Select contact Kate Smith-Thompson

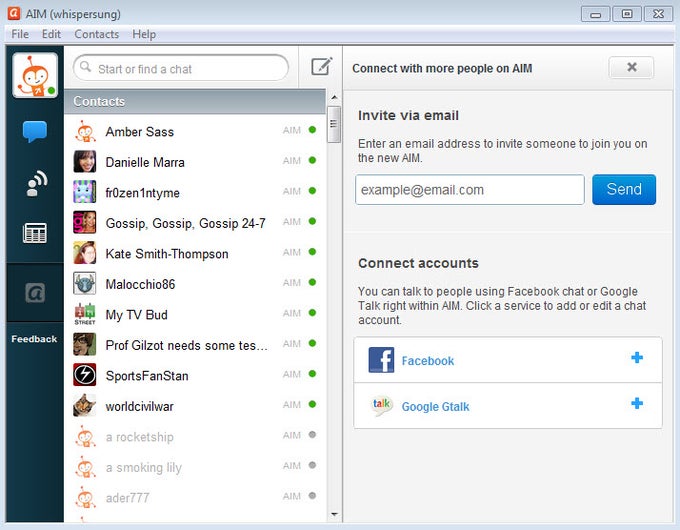[x=195, y=253]
